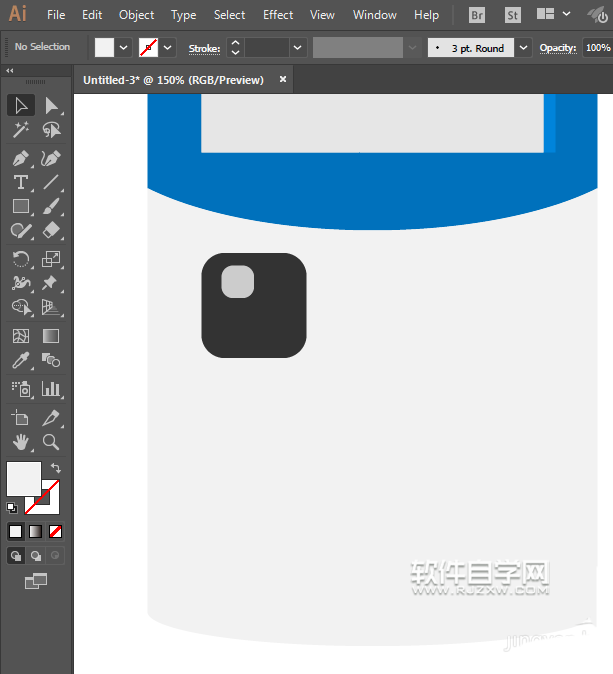This screenshot has width=613, height=674.
Task: Choose the Rectangle tool
Action: pos(20,207)
